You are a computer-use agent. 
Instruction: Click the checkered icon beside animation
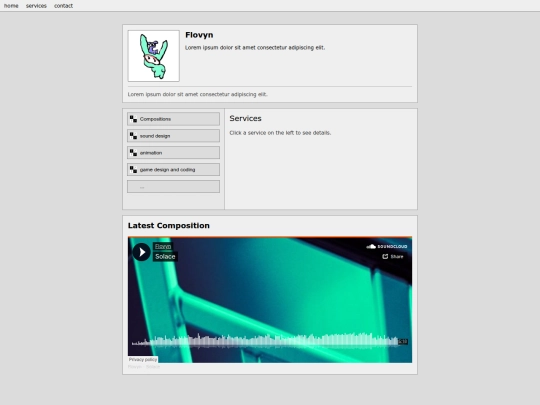tap(133, 153)
